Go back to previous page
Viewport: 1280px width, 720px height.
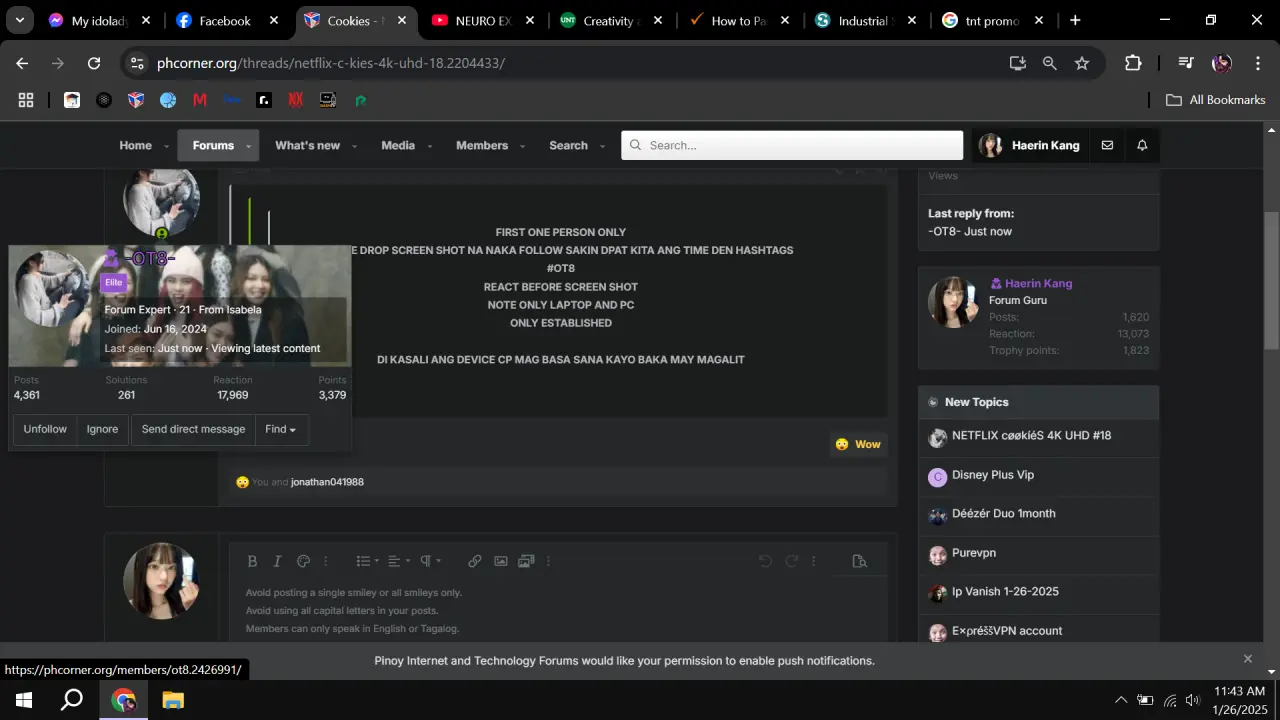22,63
